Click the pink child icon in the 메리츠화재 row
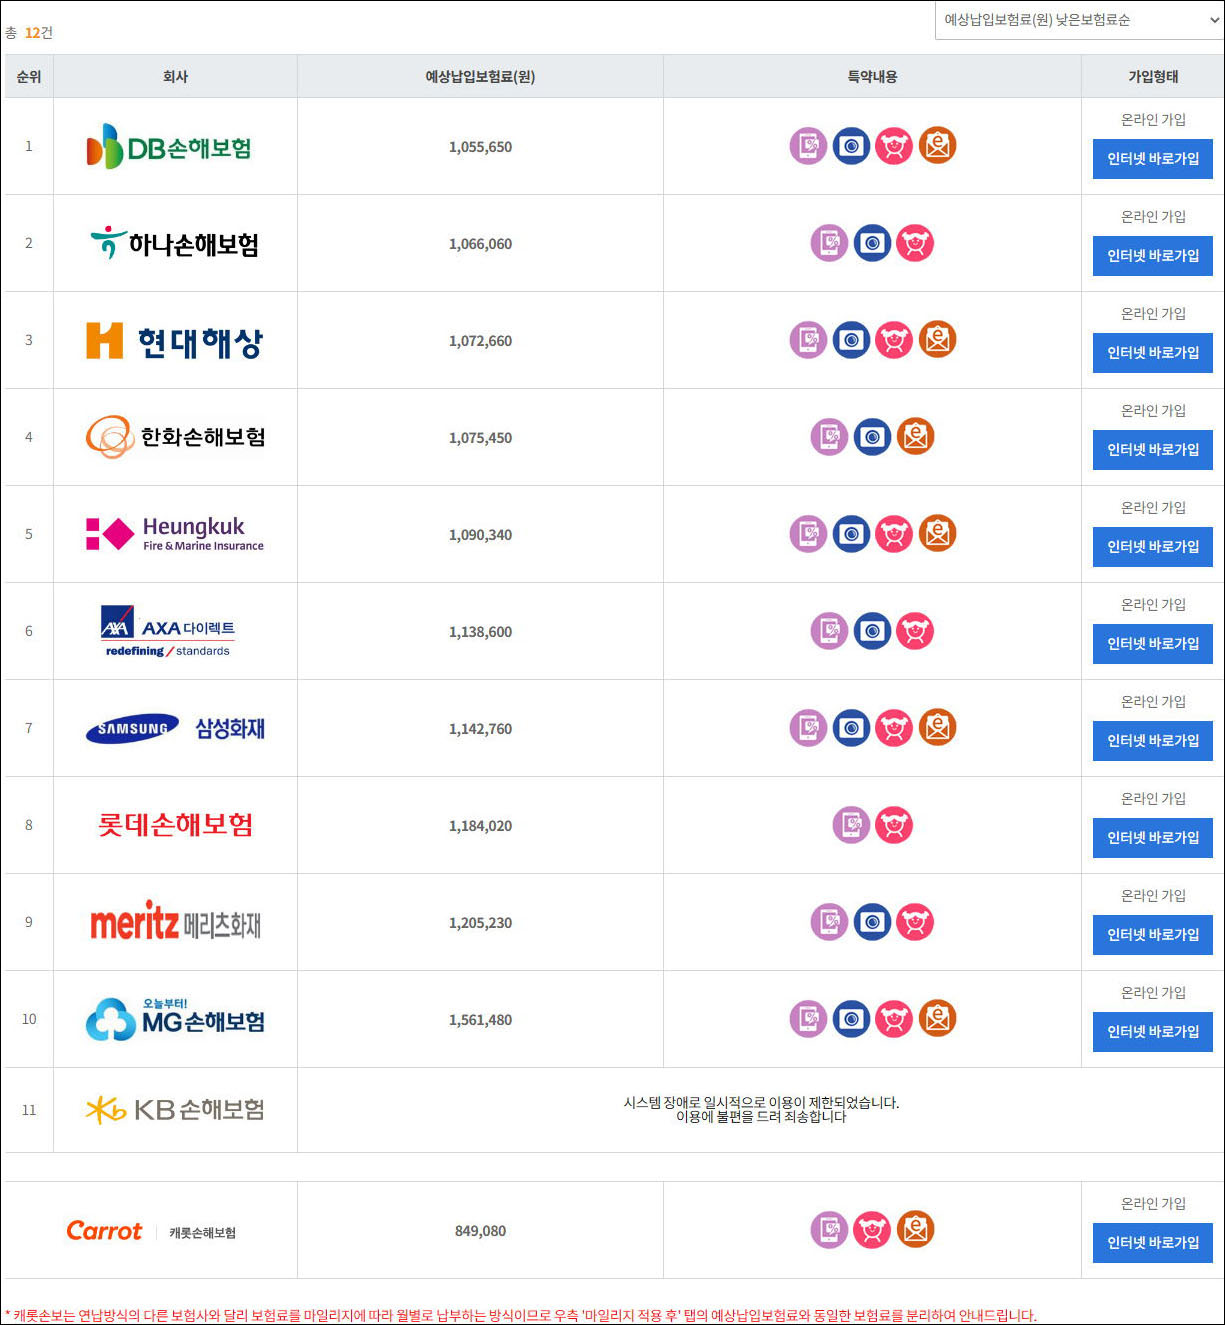This screenshot has width=1225, height=1325. point(915,922)
